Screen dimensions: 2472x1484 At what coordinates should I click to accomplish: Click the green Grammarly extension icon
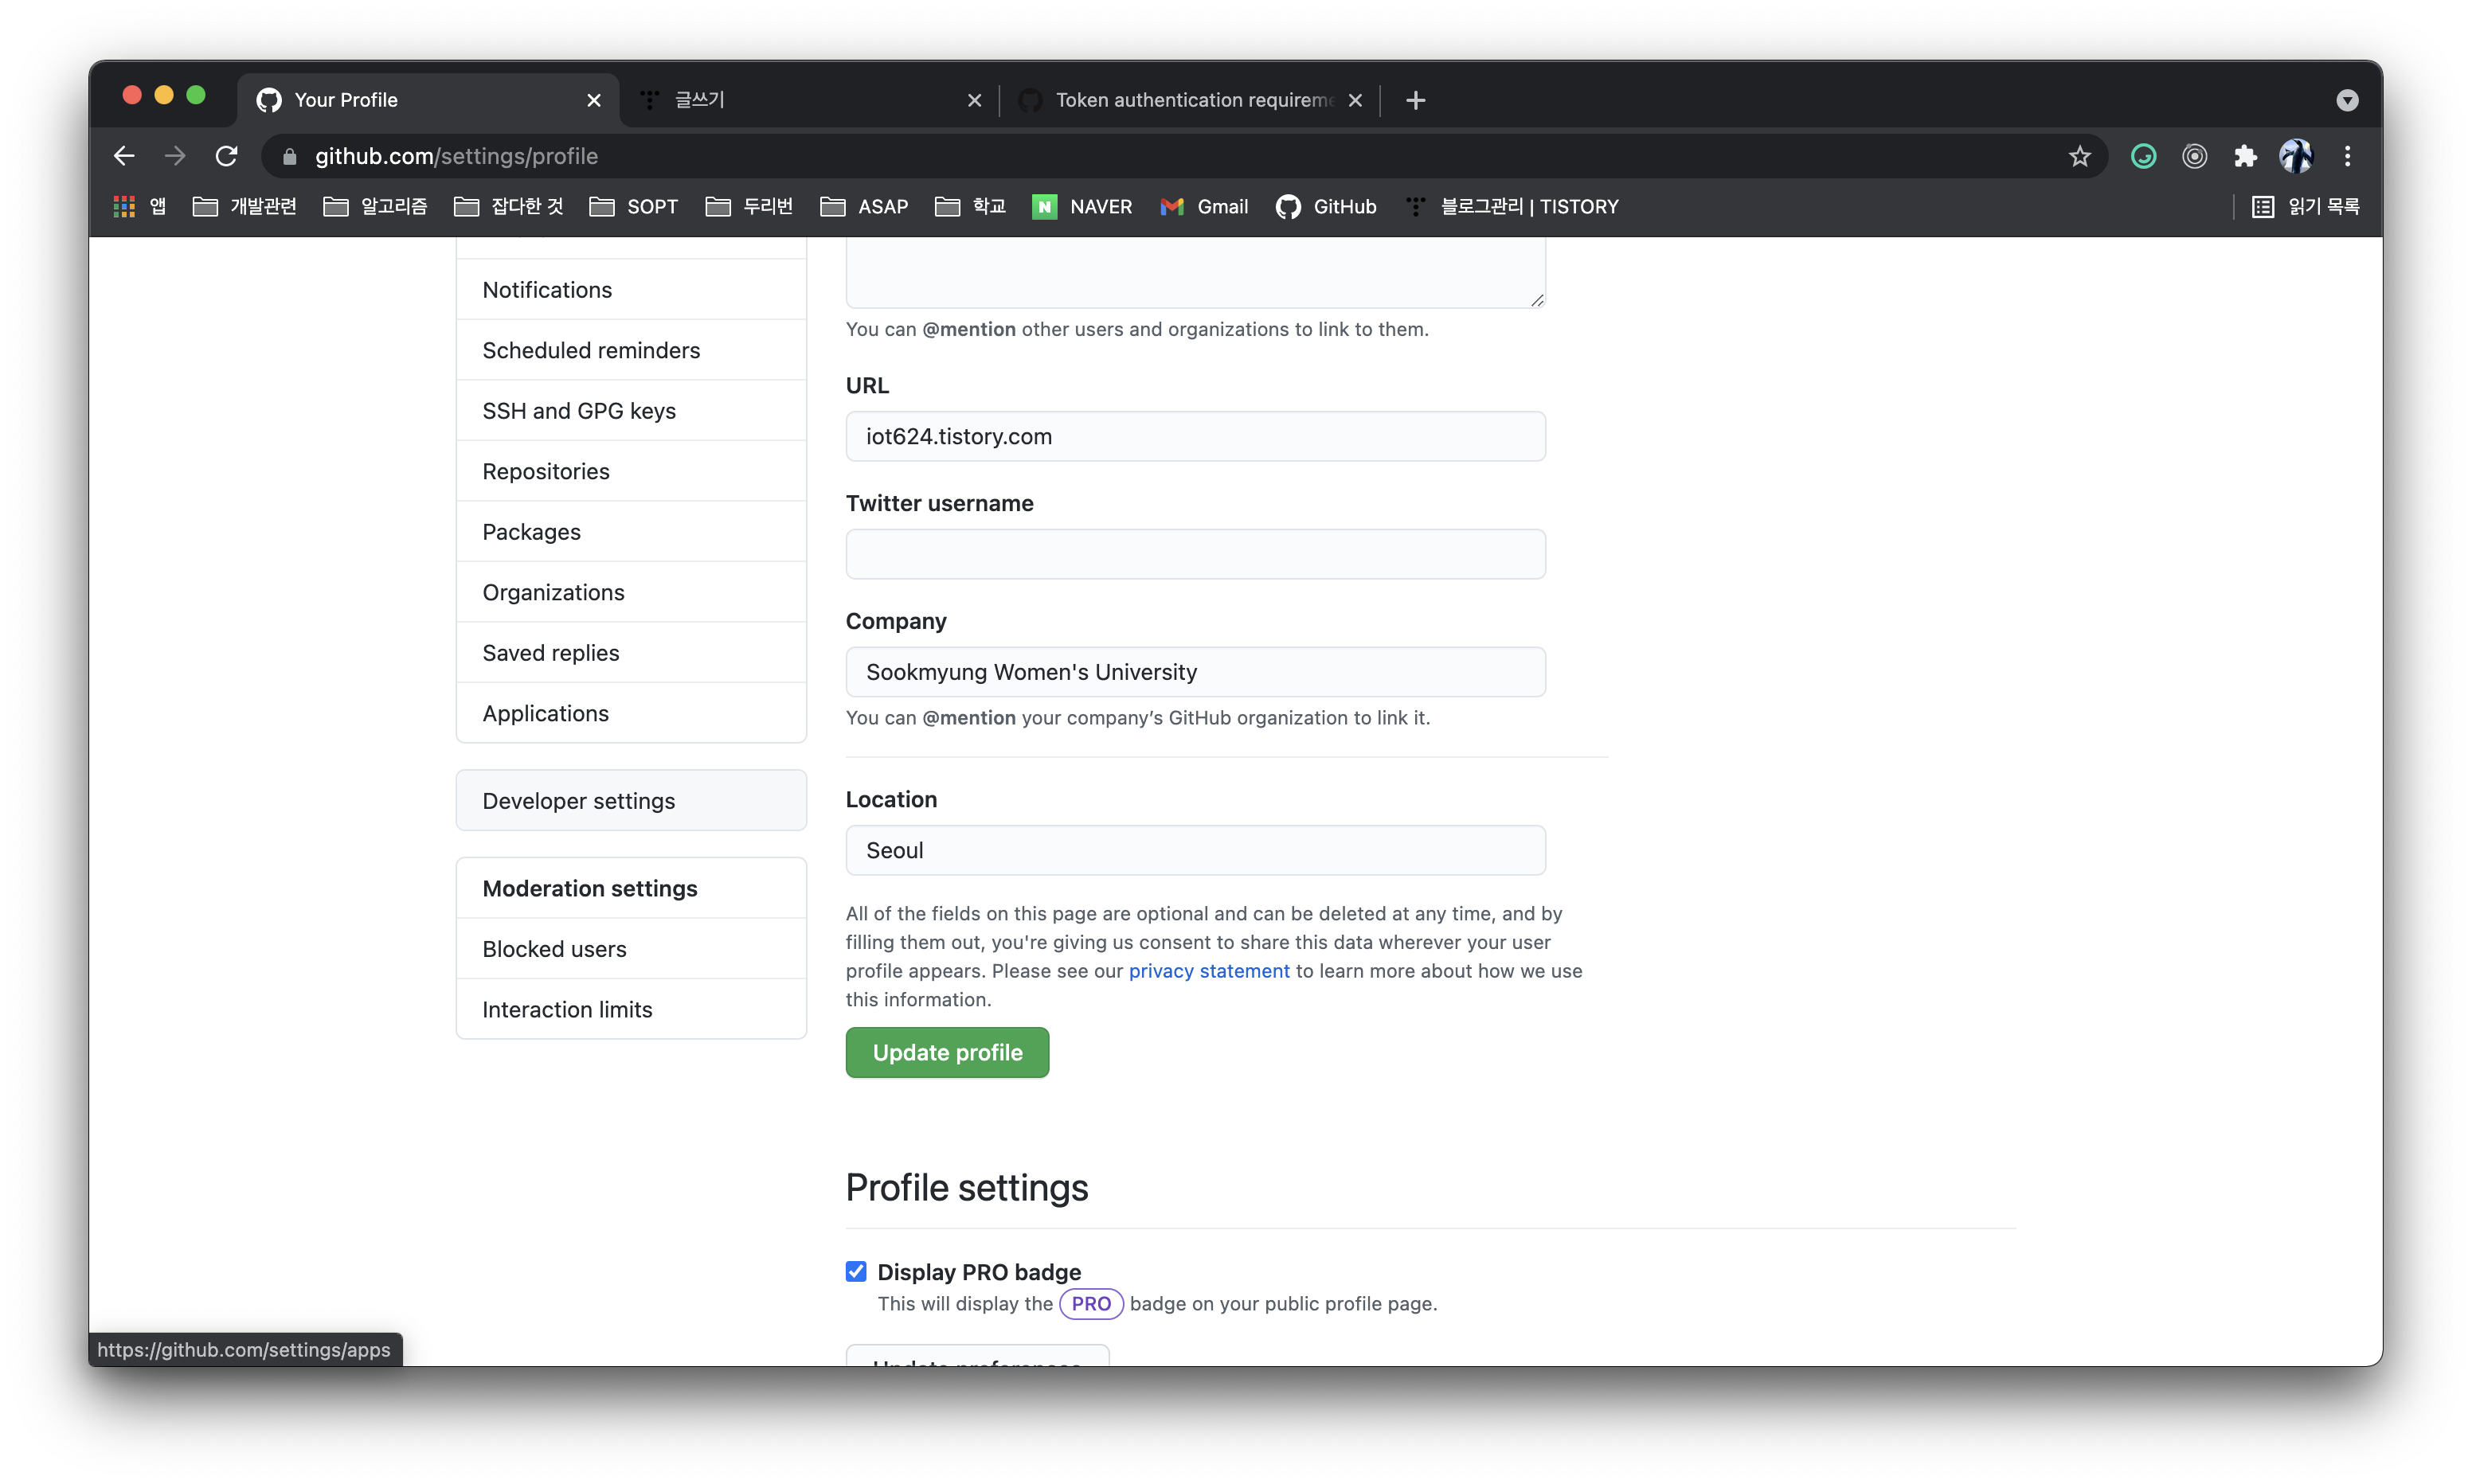click(x=2143, y=156)
